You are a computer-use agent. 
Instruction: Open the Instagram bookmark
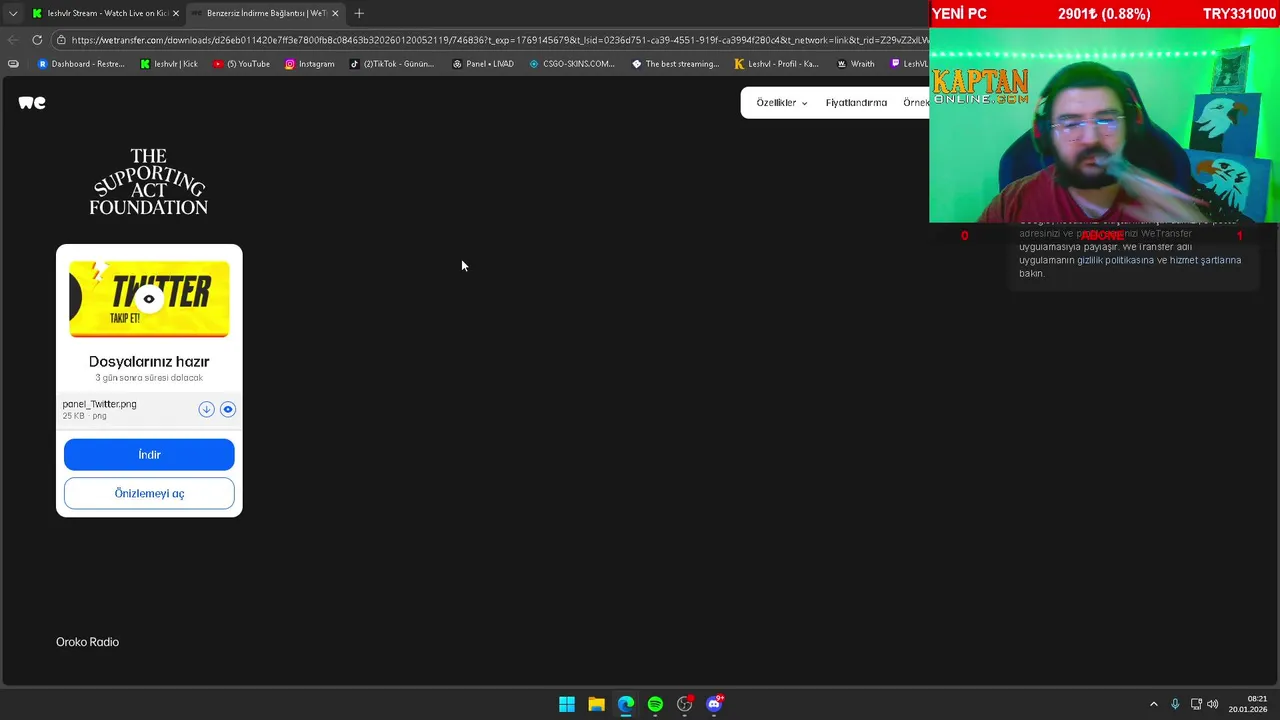[309, 64]
